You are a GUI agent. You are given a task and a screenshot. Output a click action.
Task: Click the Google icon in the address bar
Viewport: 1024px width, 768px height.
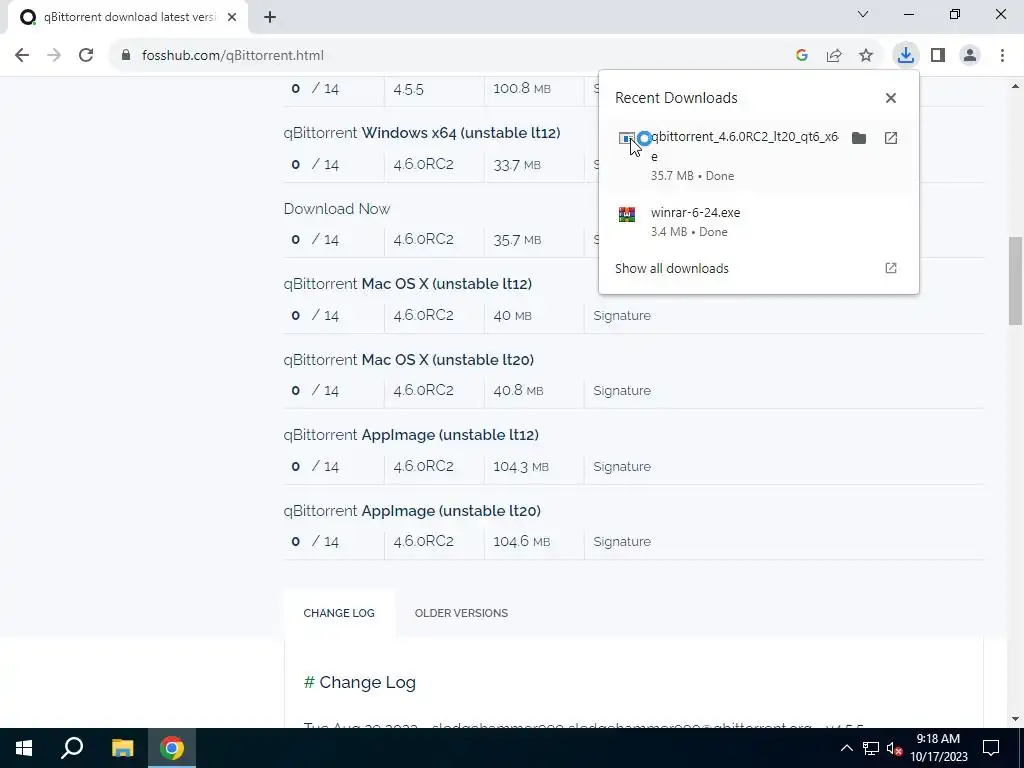tap(802, 56)
